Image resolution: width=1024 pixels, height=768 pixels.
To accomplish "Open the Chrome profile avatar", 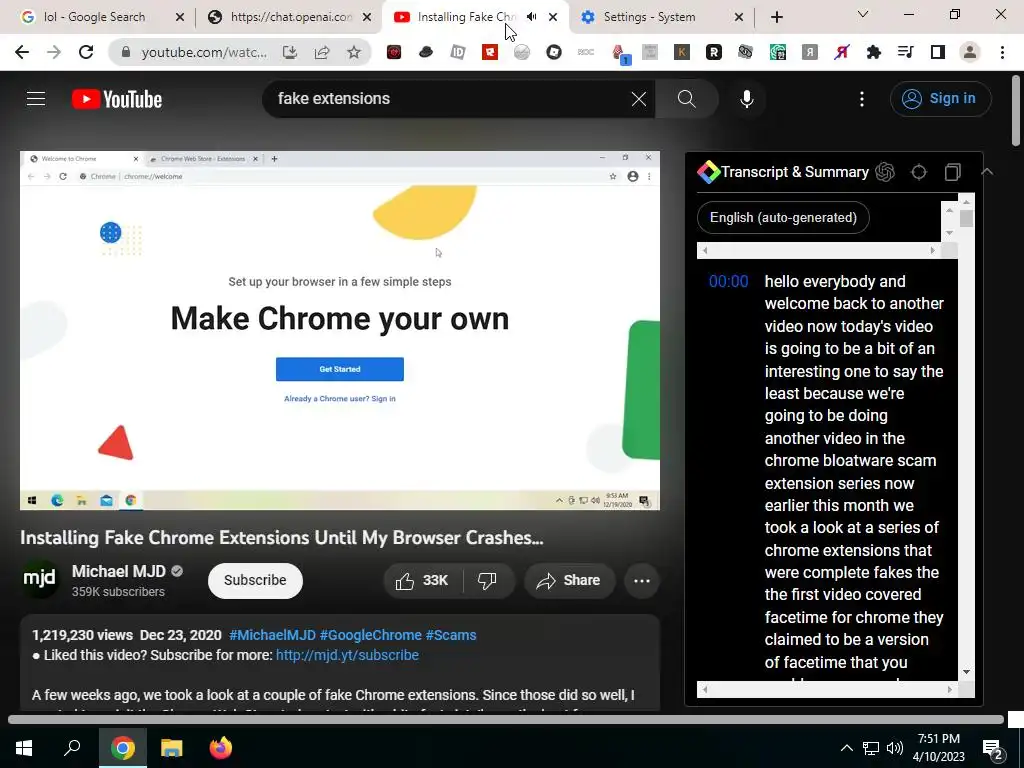I will 970,52.
